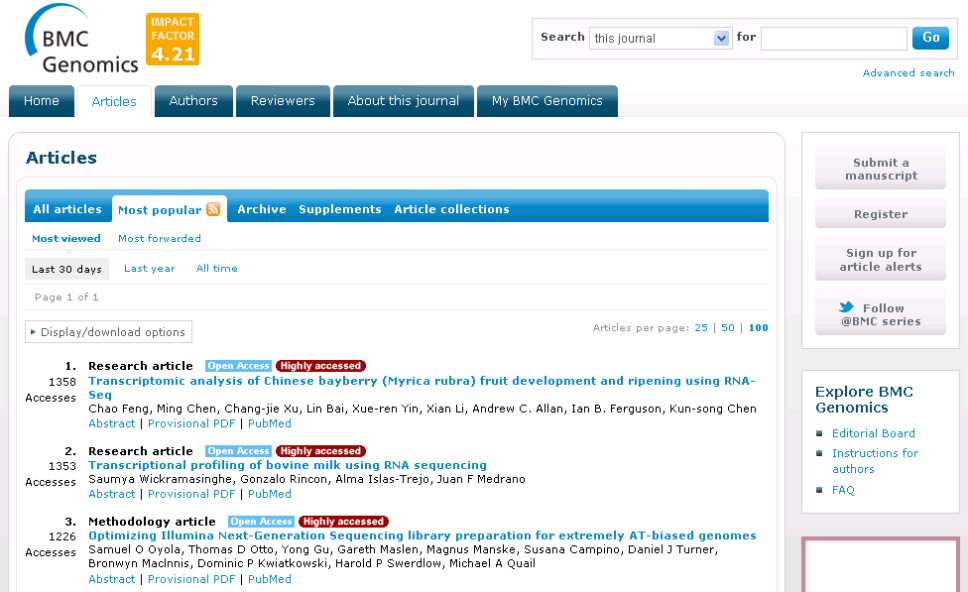Filter by Last year
The width and height of the screenshot is (968, 592).
tap(149, 269)
